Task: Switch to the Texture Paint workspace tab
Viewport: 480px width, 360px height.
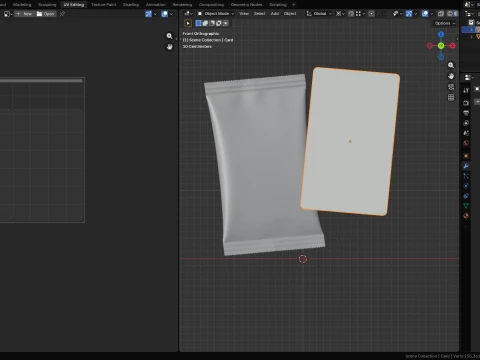Action: [x=104, y=5]
